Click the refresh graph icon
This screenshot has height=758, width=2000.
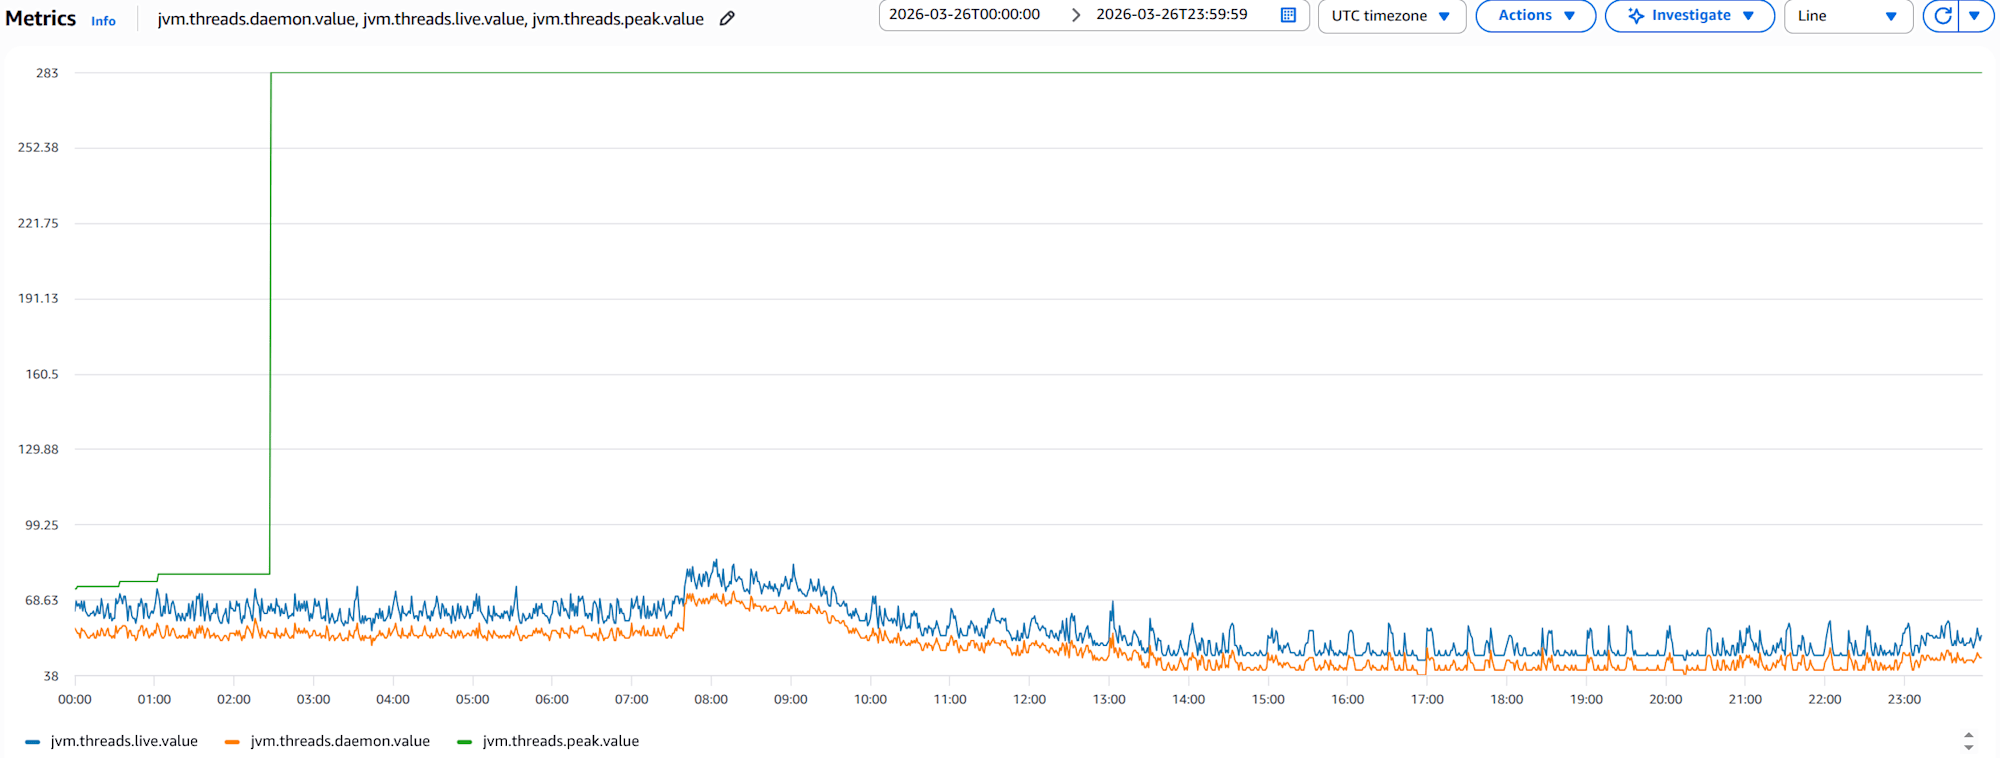(1942, 16)
